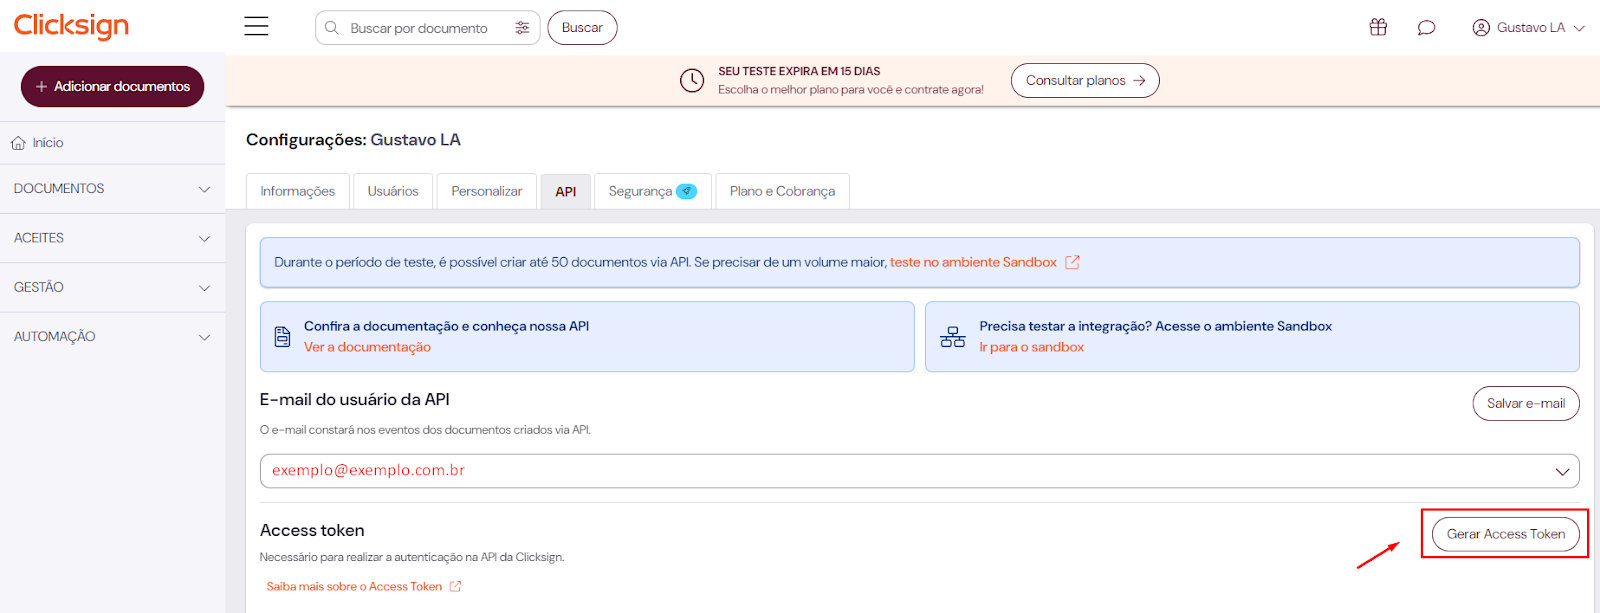Click Consultar planos button
The height and width of the screenshot is (613, 1600).
(x=1085, y=81)
